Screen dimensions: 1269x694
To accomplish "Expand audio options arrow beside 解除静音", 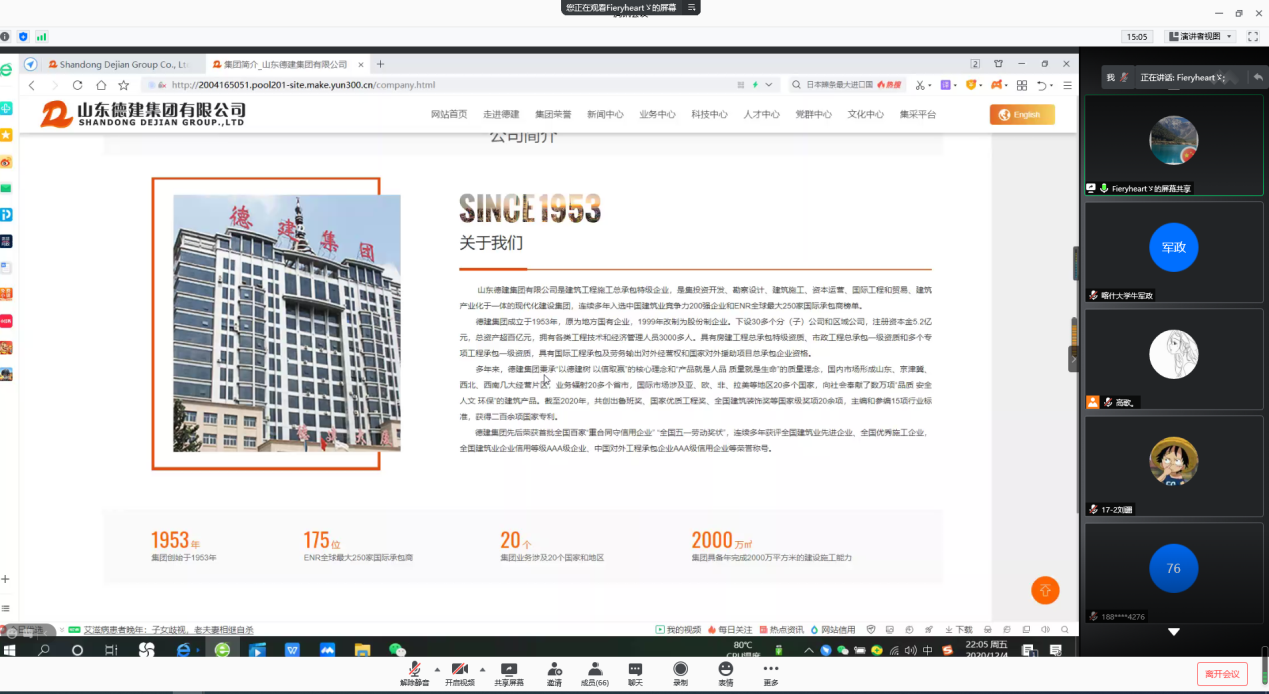I will [x=437, y=669].
